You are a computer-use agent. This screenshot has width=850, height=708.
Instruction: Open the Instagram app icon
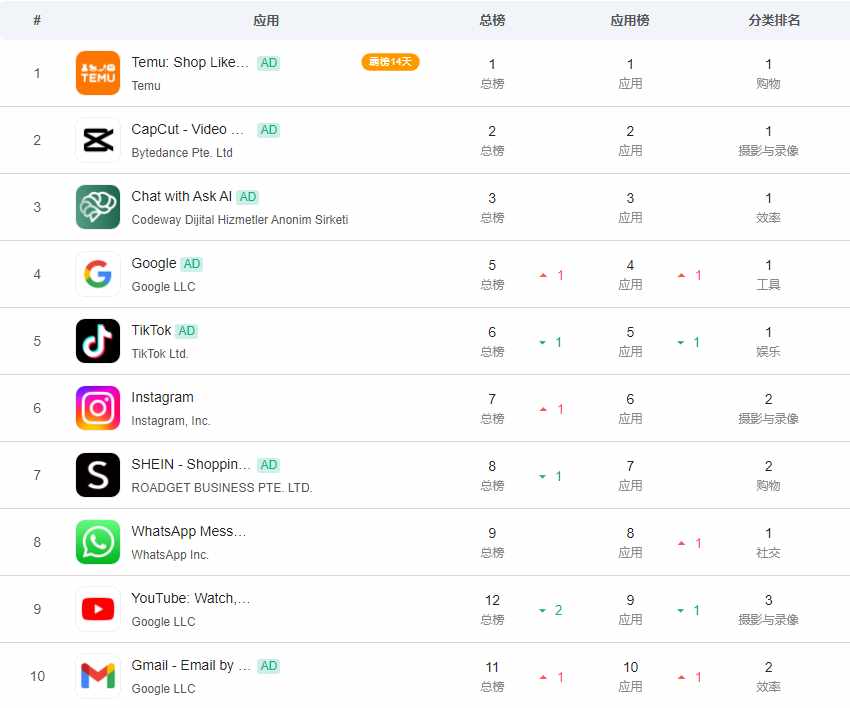point(98,408)
